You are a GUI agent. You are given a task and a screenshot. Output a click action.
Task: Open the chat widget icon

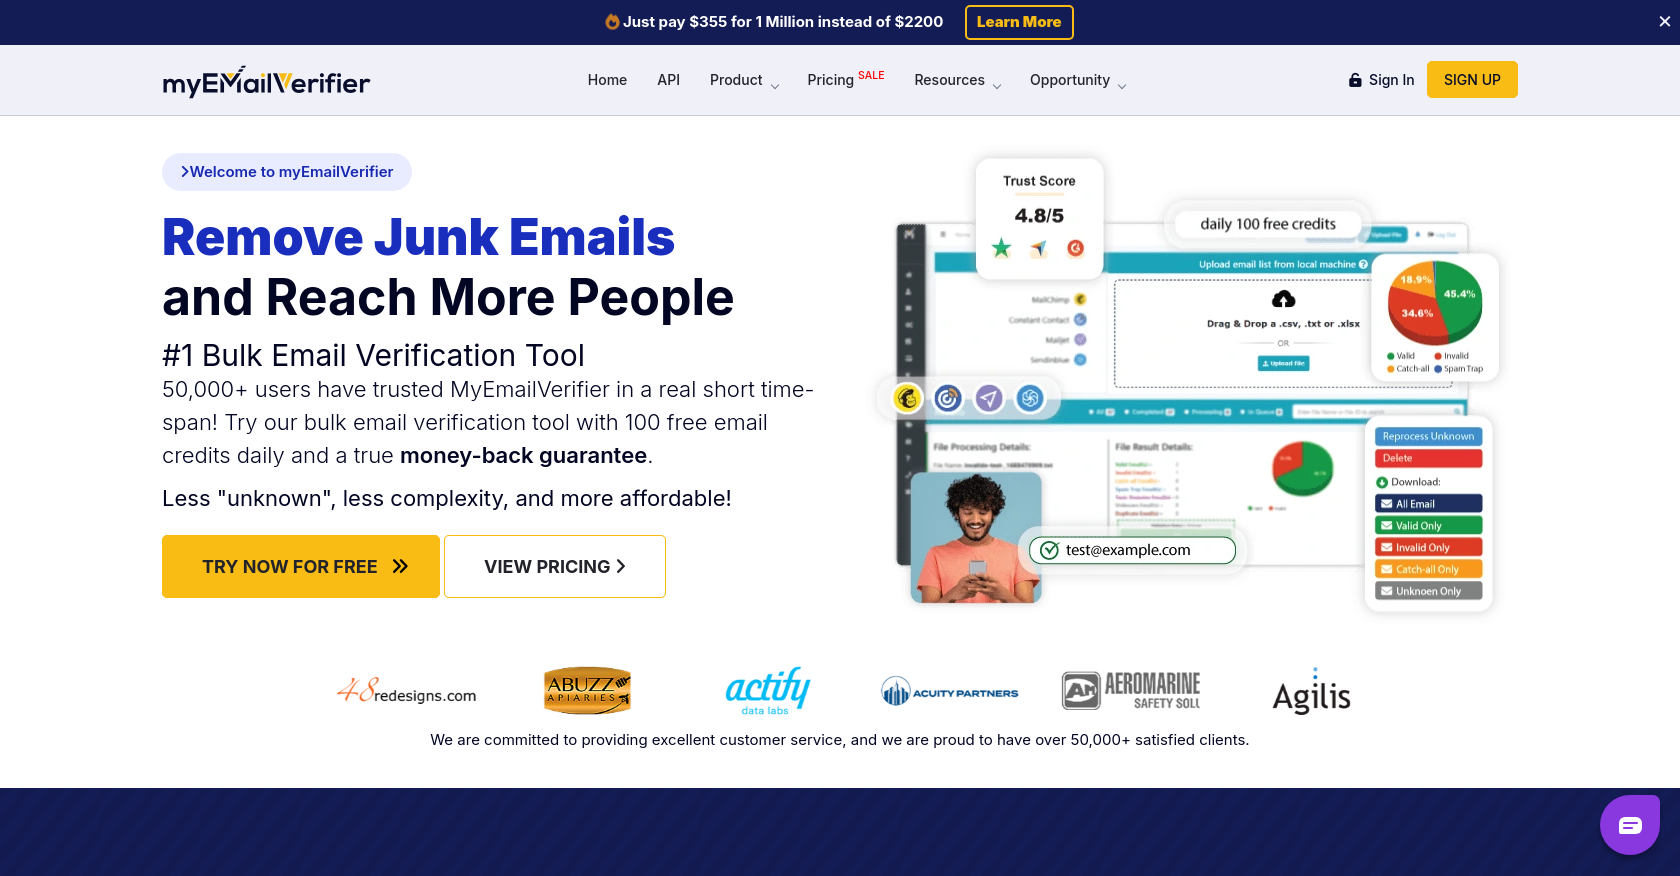click(1630, 825)
